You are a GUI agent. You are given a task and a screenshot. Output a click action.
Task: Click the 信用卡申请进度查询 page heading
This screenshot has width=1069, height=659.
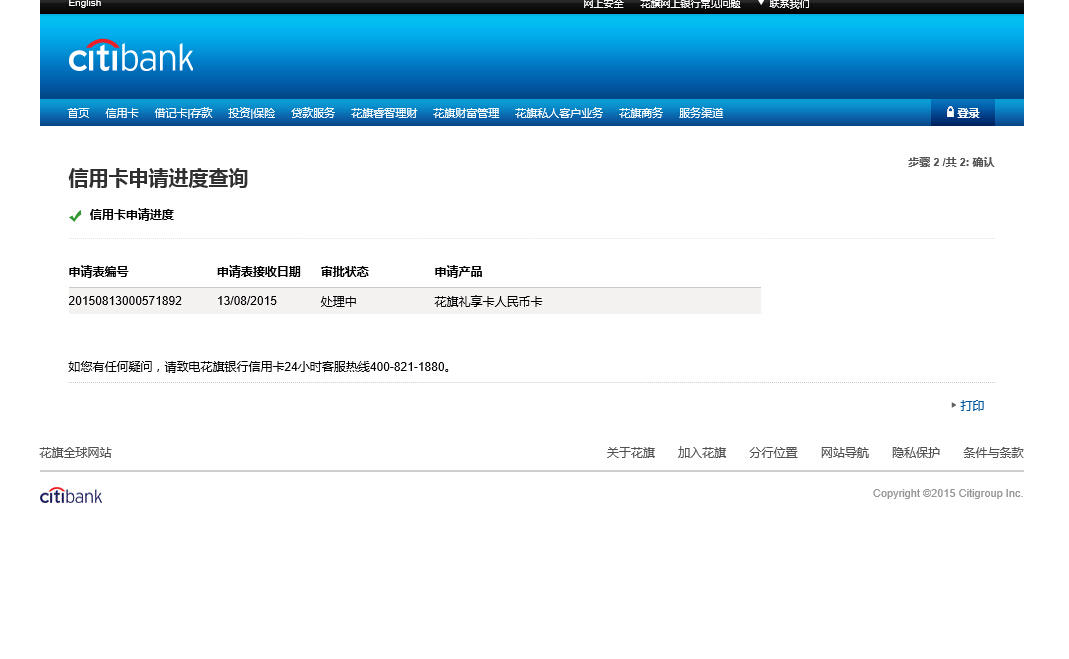click(x=157, y=179)
